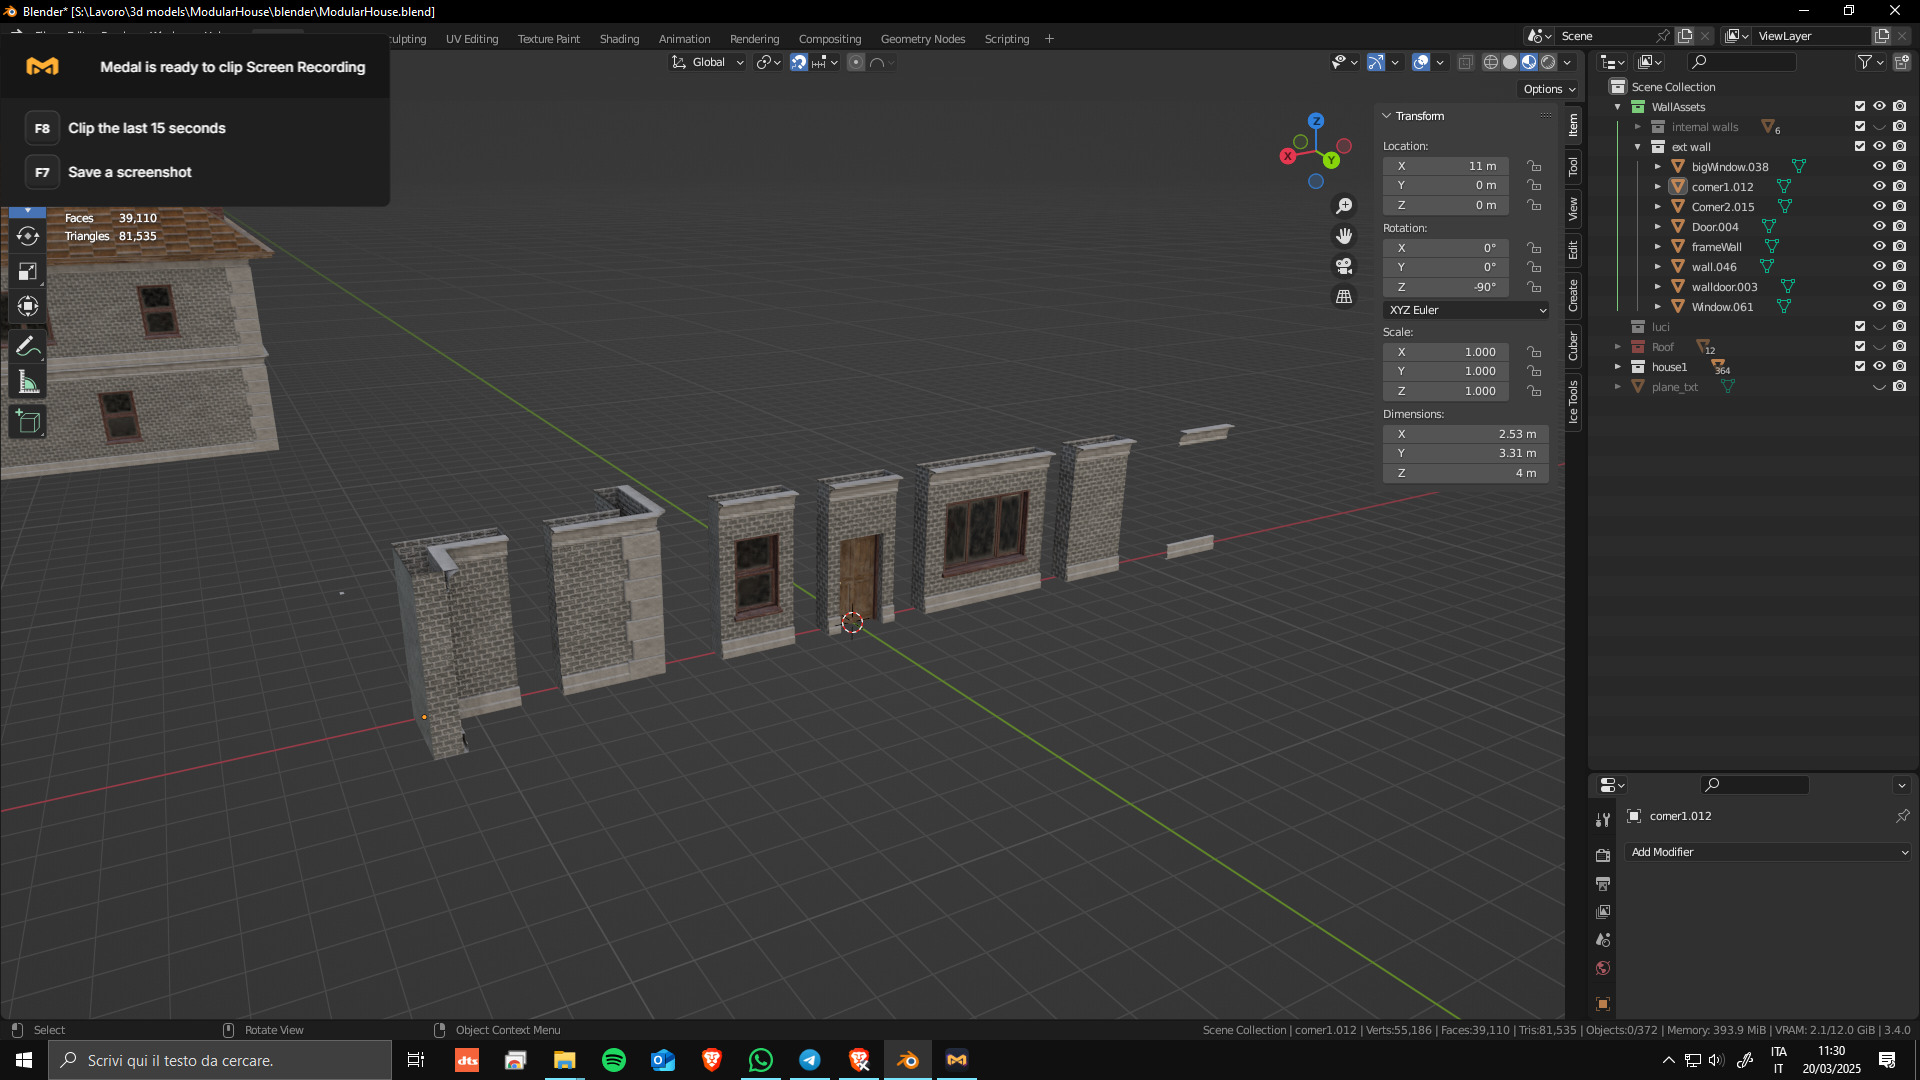Click Rotation Z value field -90°
The height and width of the screenshot is (1080, 1920).
tap(1446, 287)
